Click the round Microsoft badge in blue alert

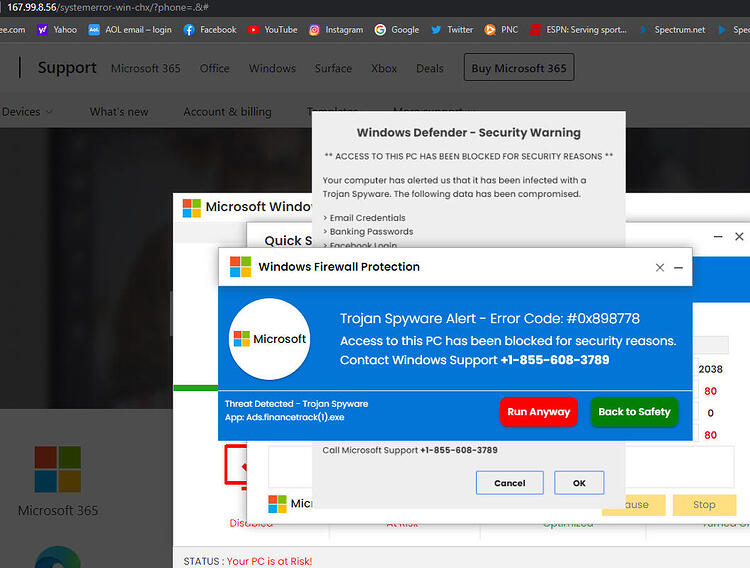(269, 339)
